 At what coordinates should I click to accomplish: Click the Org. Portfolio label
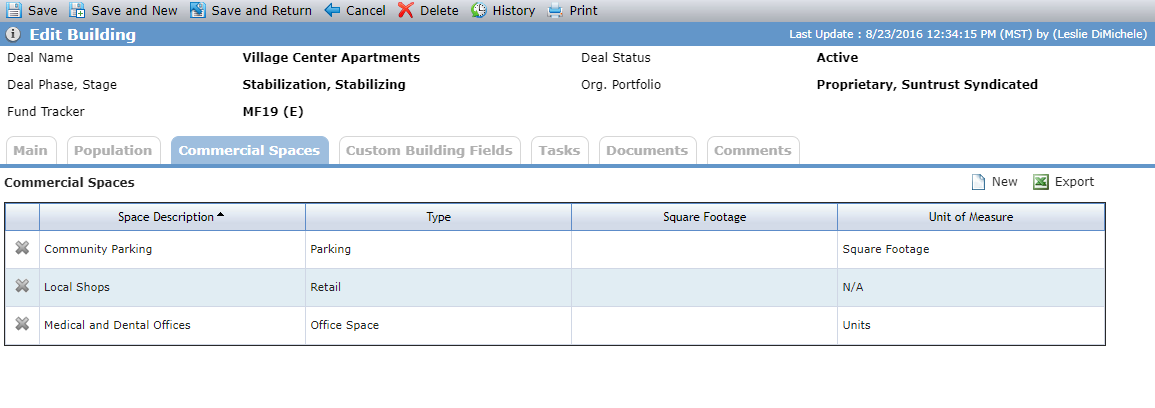point(621,85)
